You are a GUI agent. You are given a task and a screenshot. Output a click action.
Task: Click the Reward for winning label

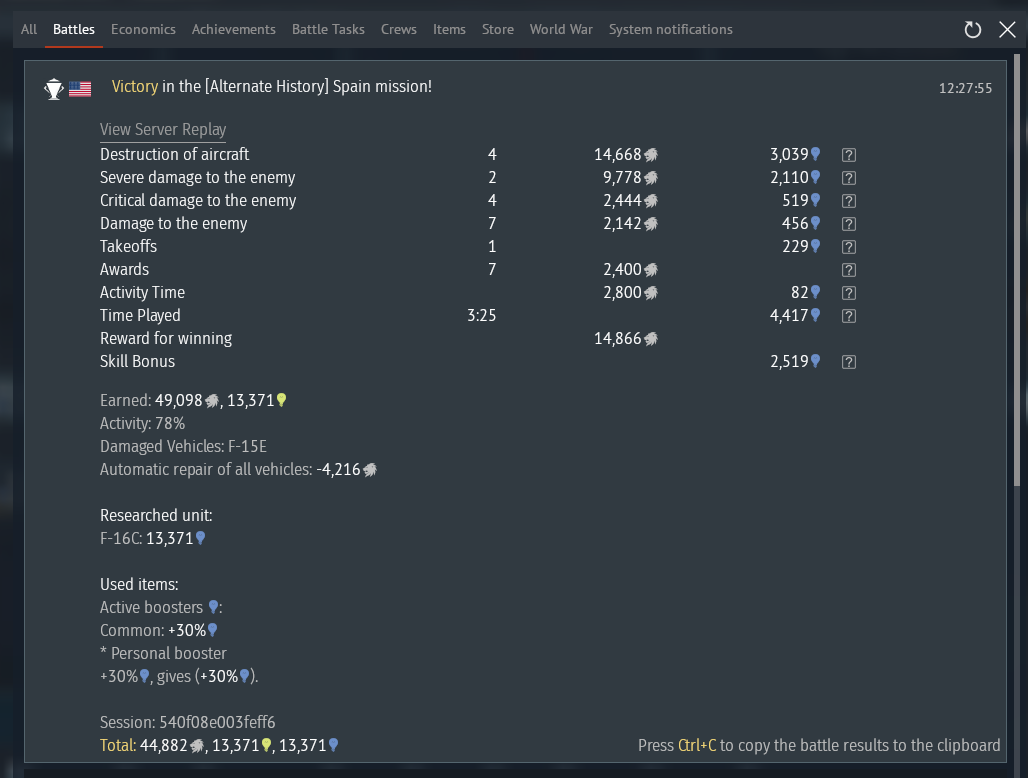166,338
